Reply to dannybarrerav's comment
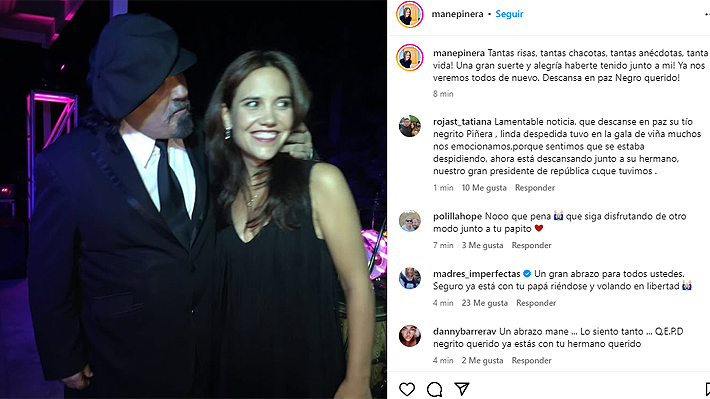710x399 pixels. point(531,360)
